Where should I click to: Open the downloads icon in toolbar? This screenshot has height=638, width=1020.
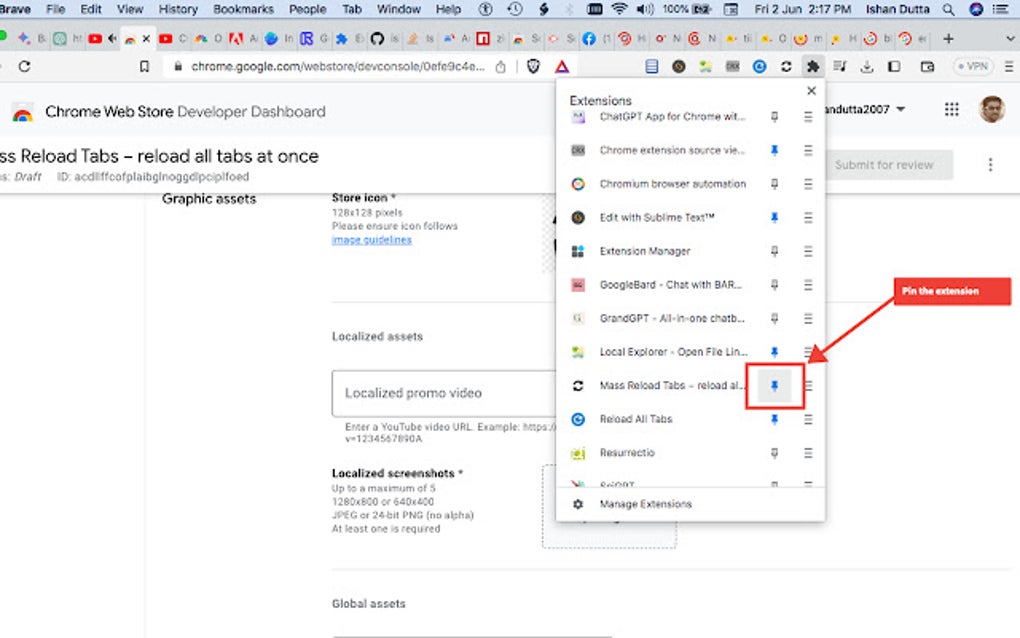(866, 66)
